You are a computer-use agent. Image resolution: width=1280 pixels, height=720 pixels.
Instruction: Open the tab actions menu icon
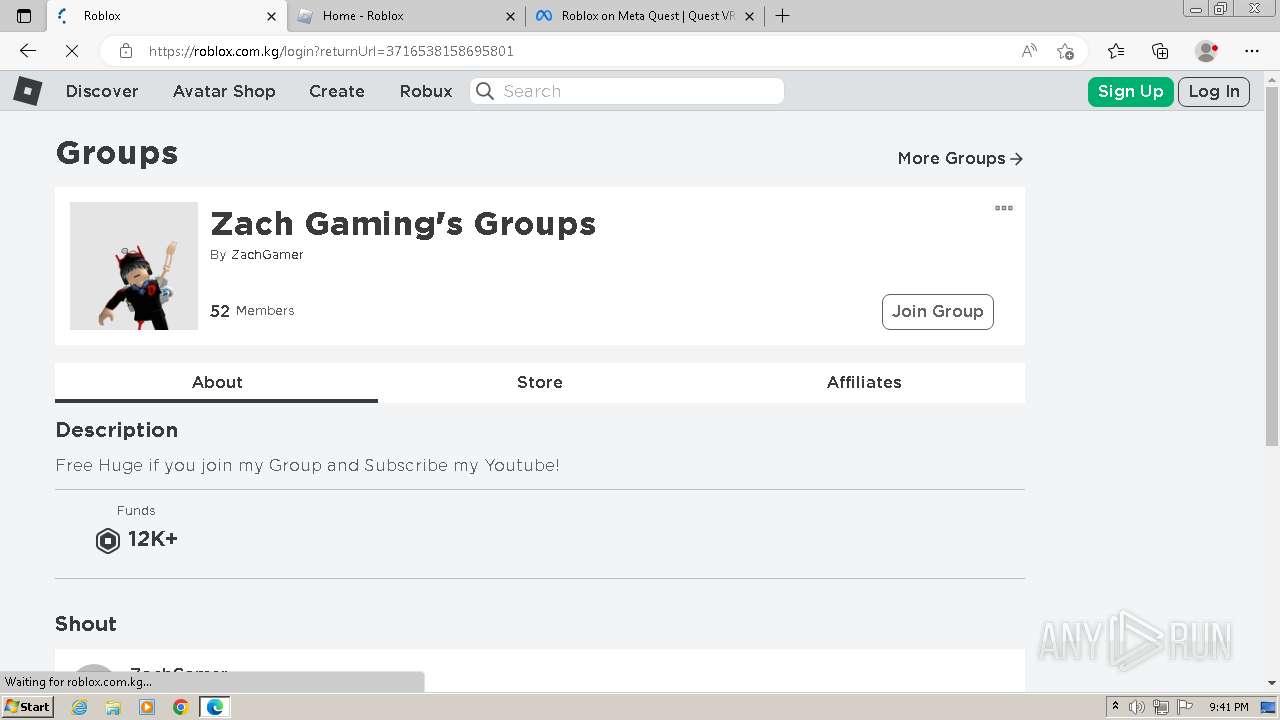24,16
